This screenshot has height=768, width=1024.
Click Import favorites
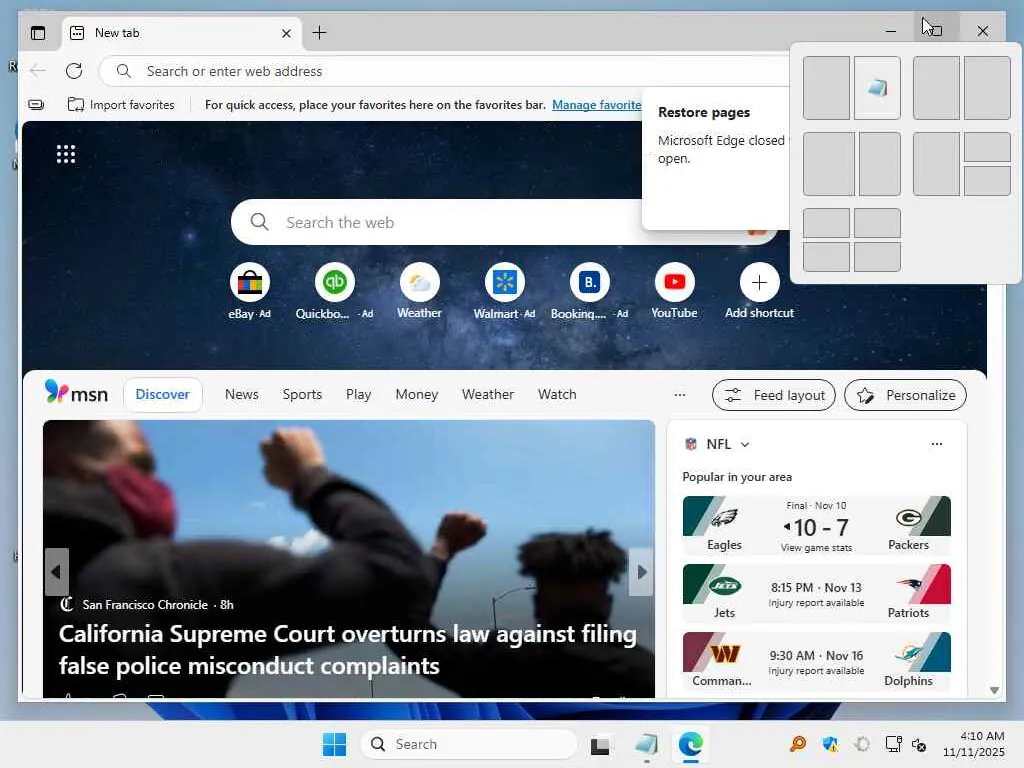tap(121, 104)
